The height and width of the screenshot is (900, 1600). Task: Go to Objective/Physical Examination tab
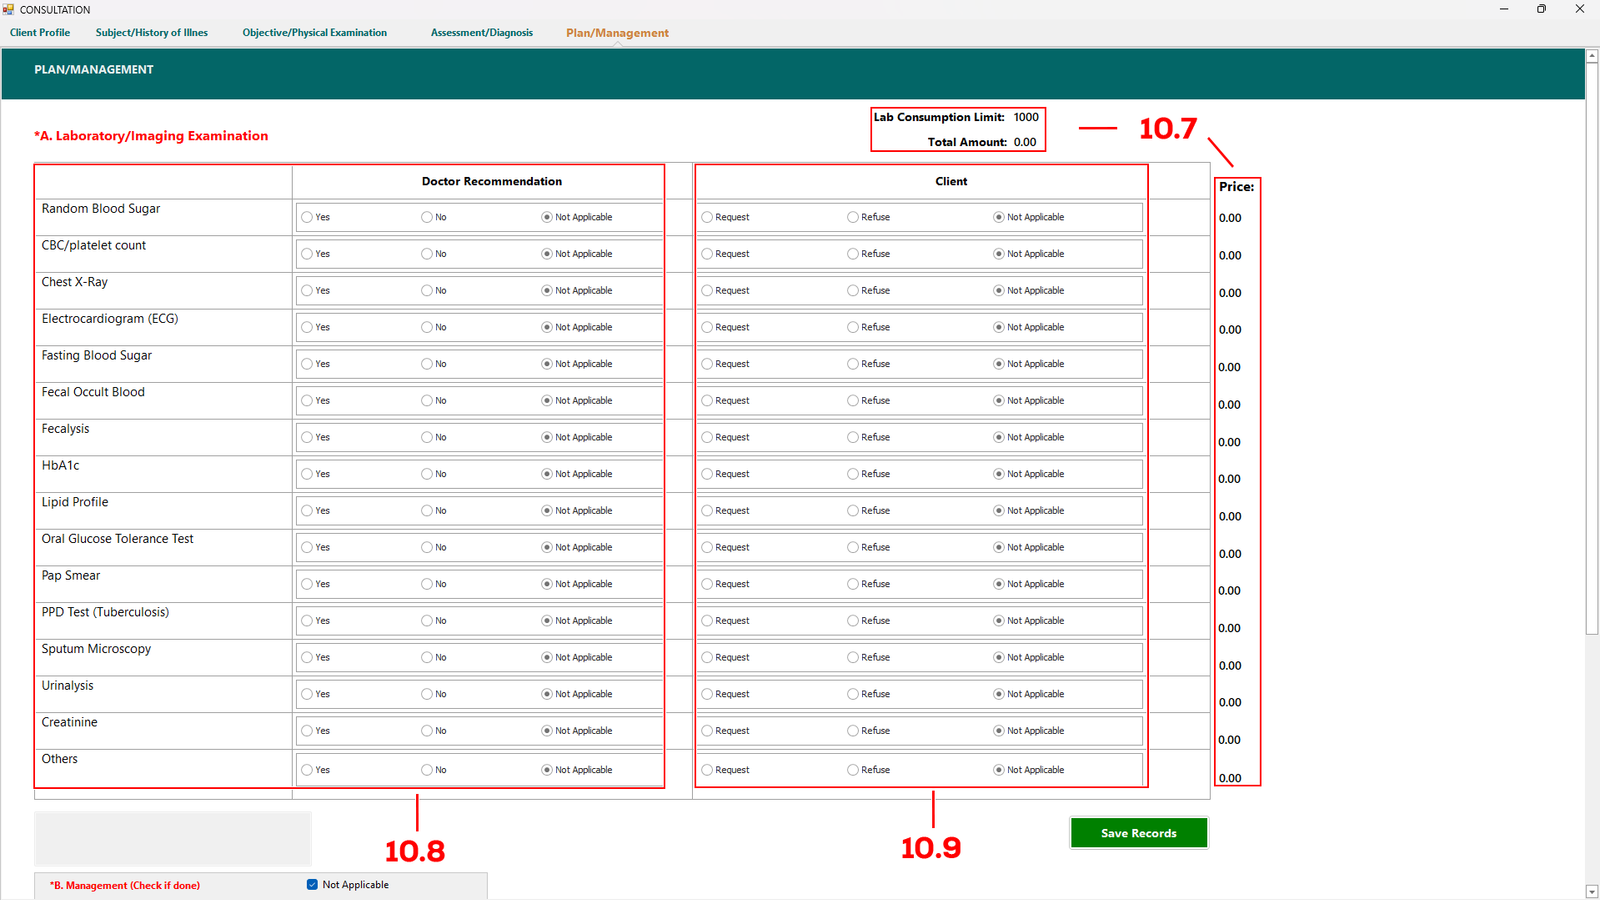click(x=314, y=33)
